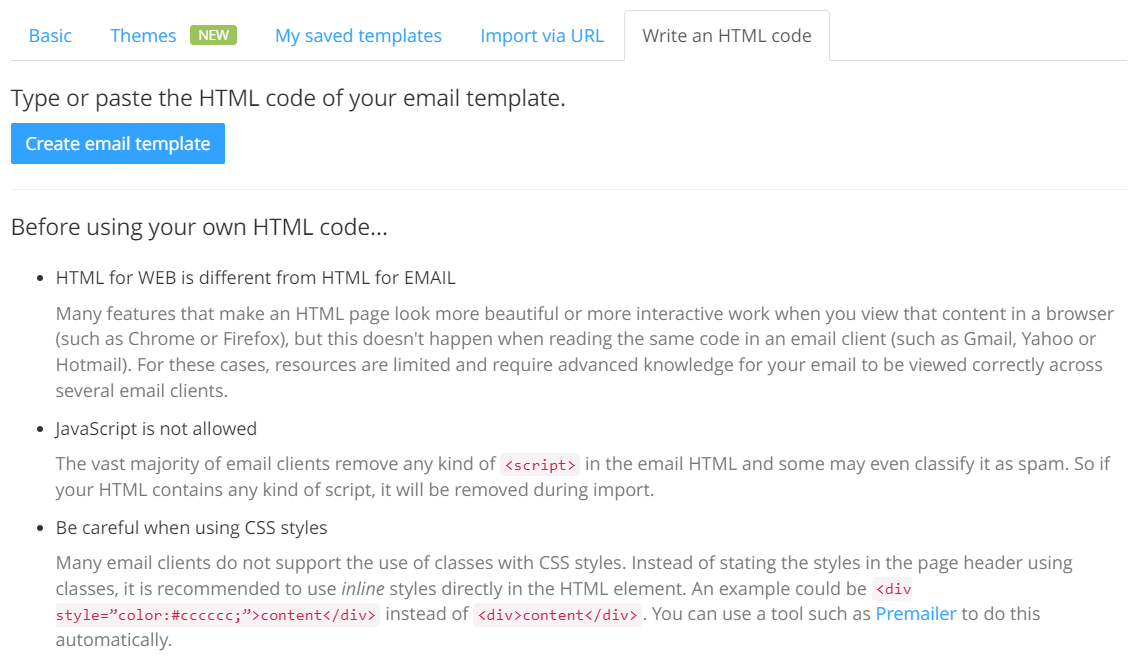Open the Premailer link

point(916,613)
